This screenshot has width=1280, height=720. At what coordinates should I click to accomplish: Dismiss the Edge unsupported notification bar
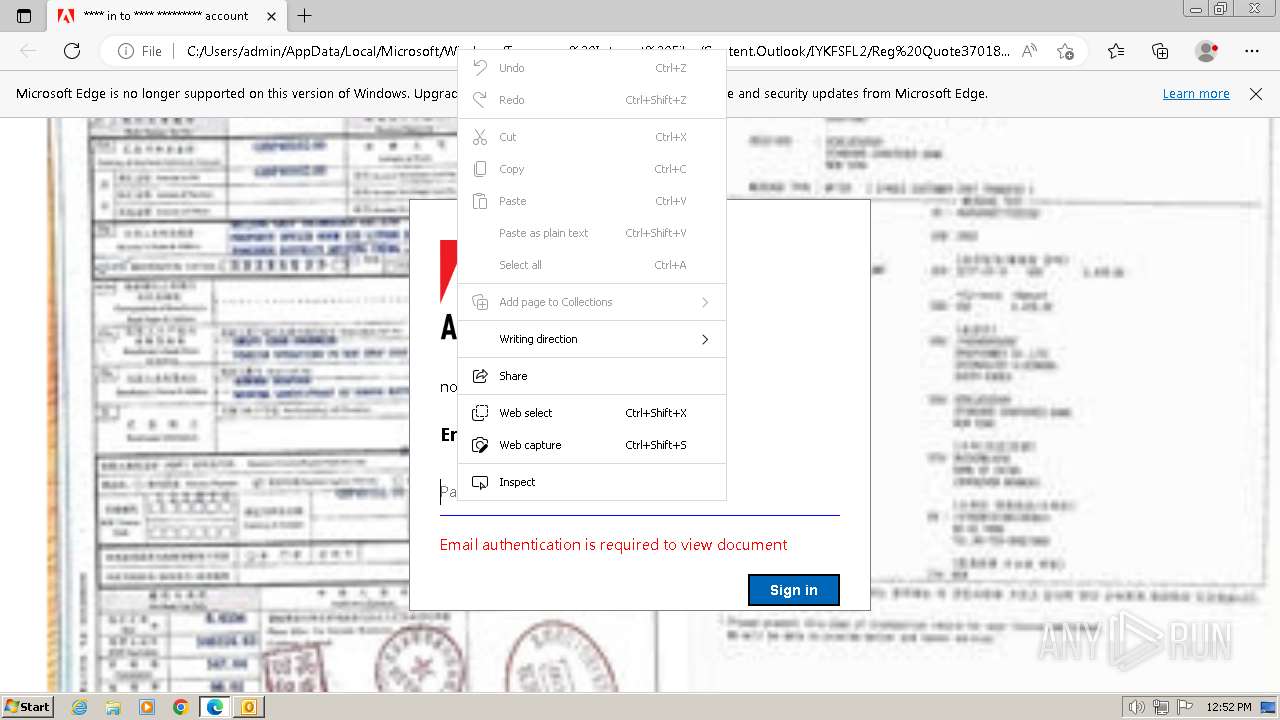1256,94
